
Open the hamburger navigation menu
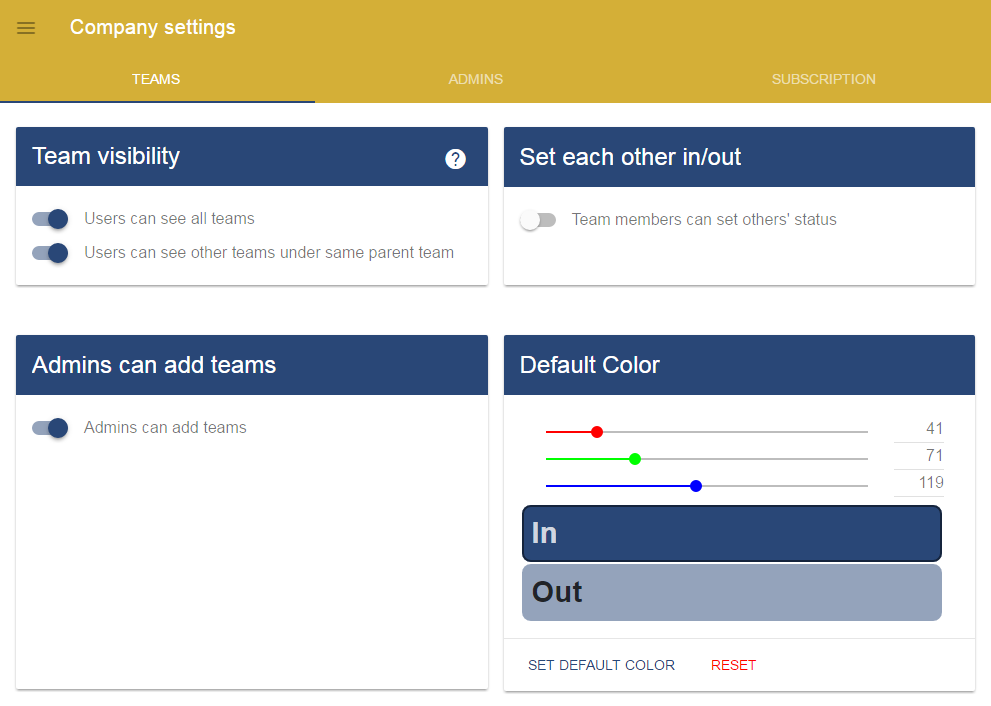26,28
